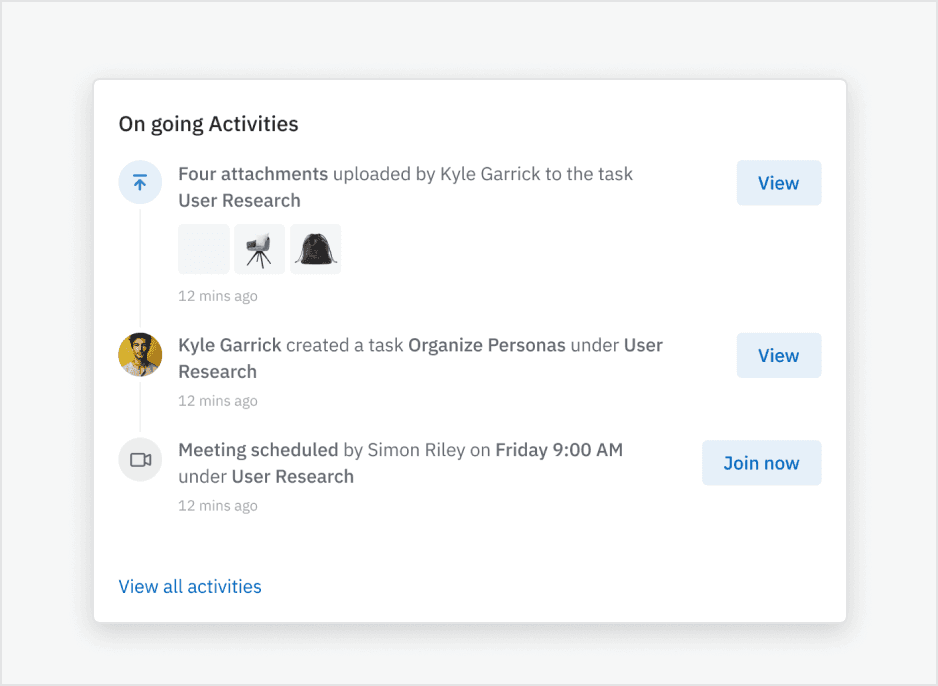Click the On going Activities heading
This screenshot has height=686, width=938.
tap(208, 124)
